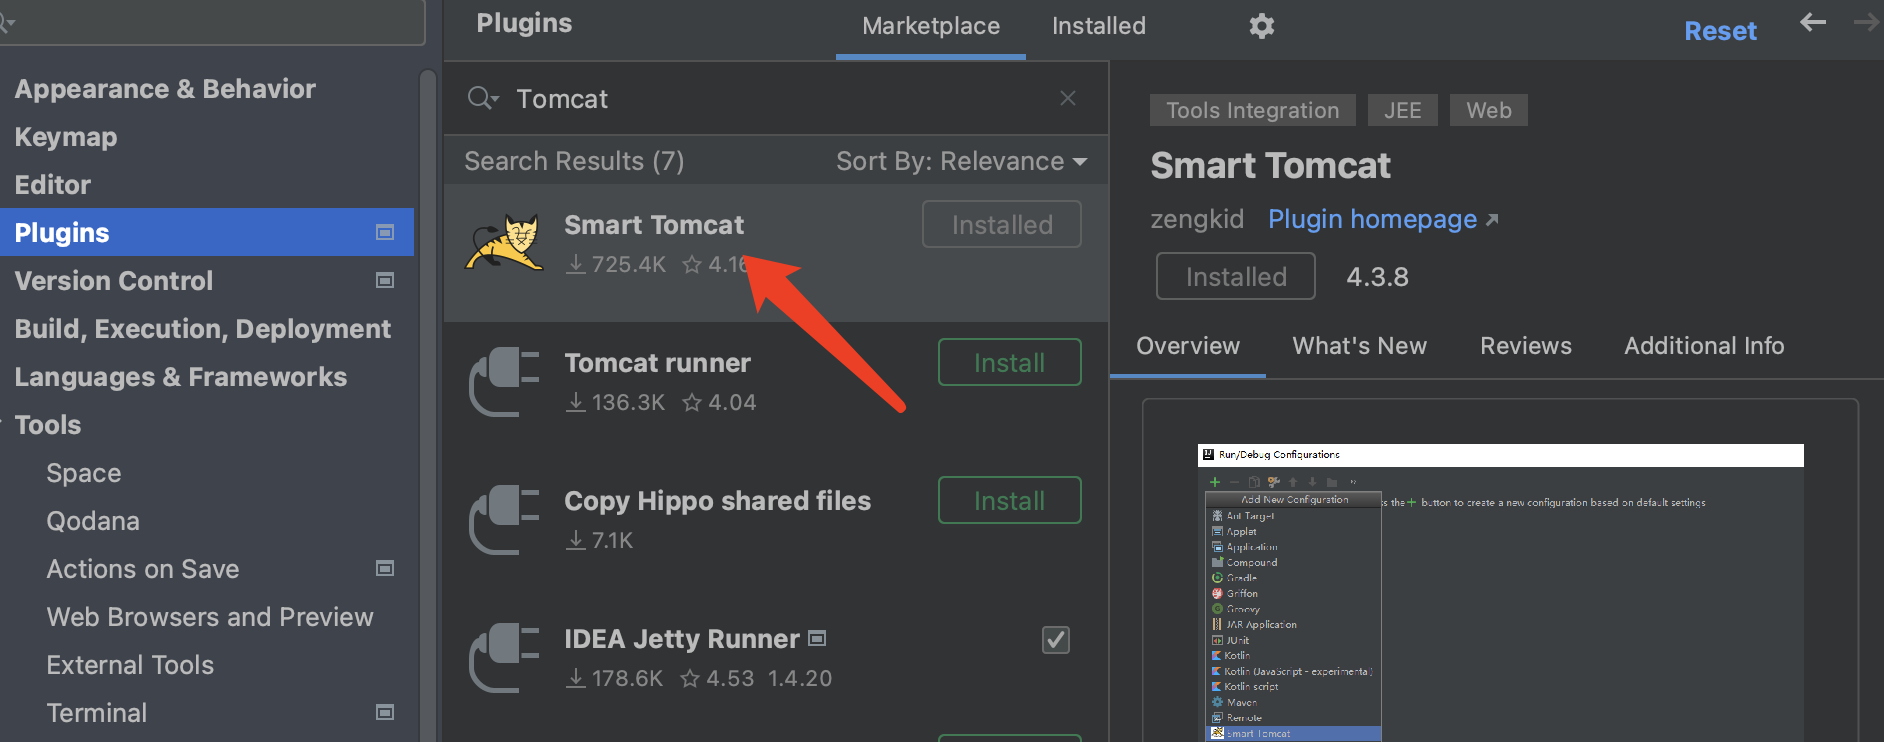Click the back navigation arrow
Screen dimensions: 1884x742
(1812, 23)
